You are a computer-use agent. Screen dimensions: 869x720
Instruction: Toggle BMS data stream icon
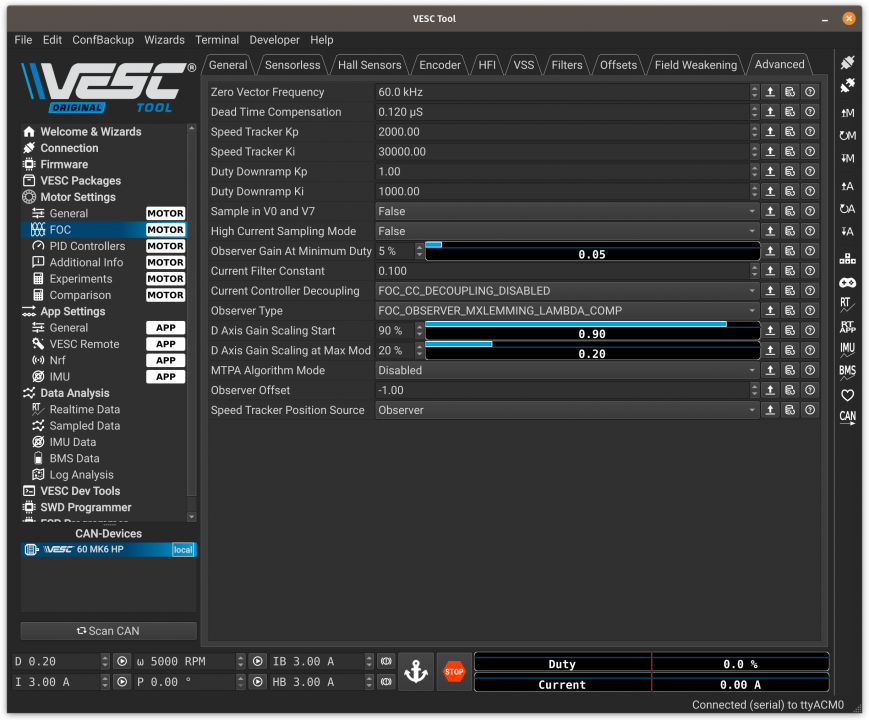(847, 371)
